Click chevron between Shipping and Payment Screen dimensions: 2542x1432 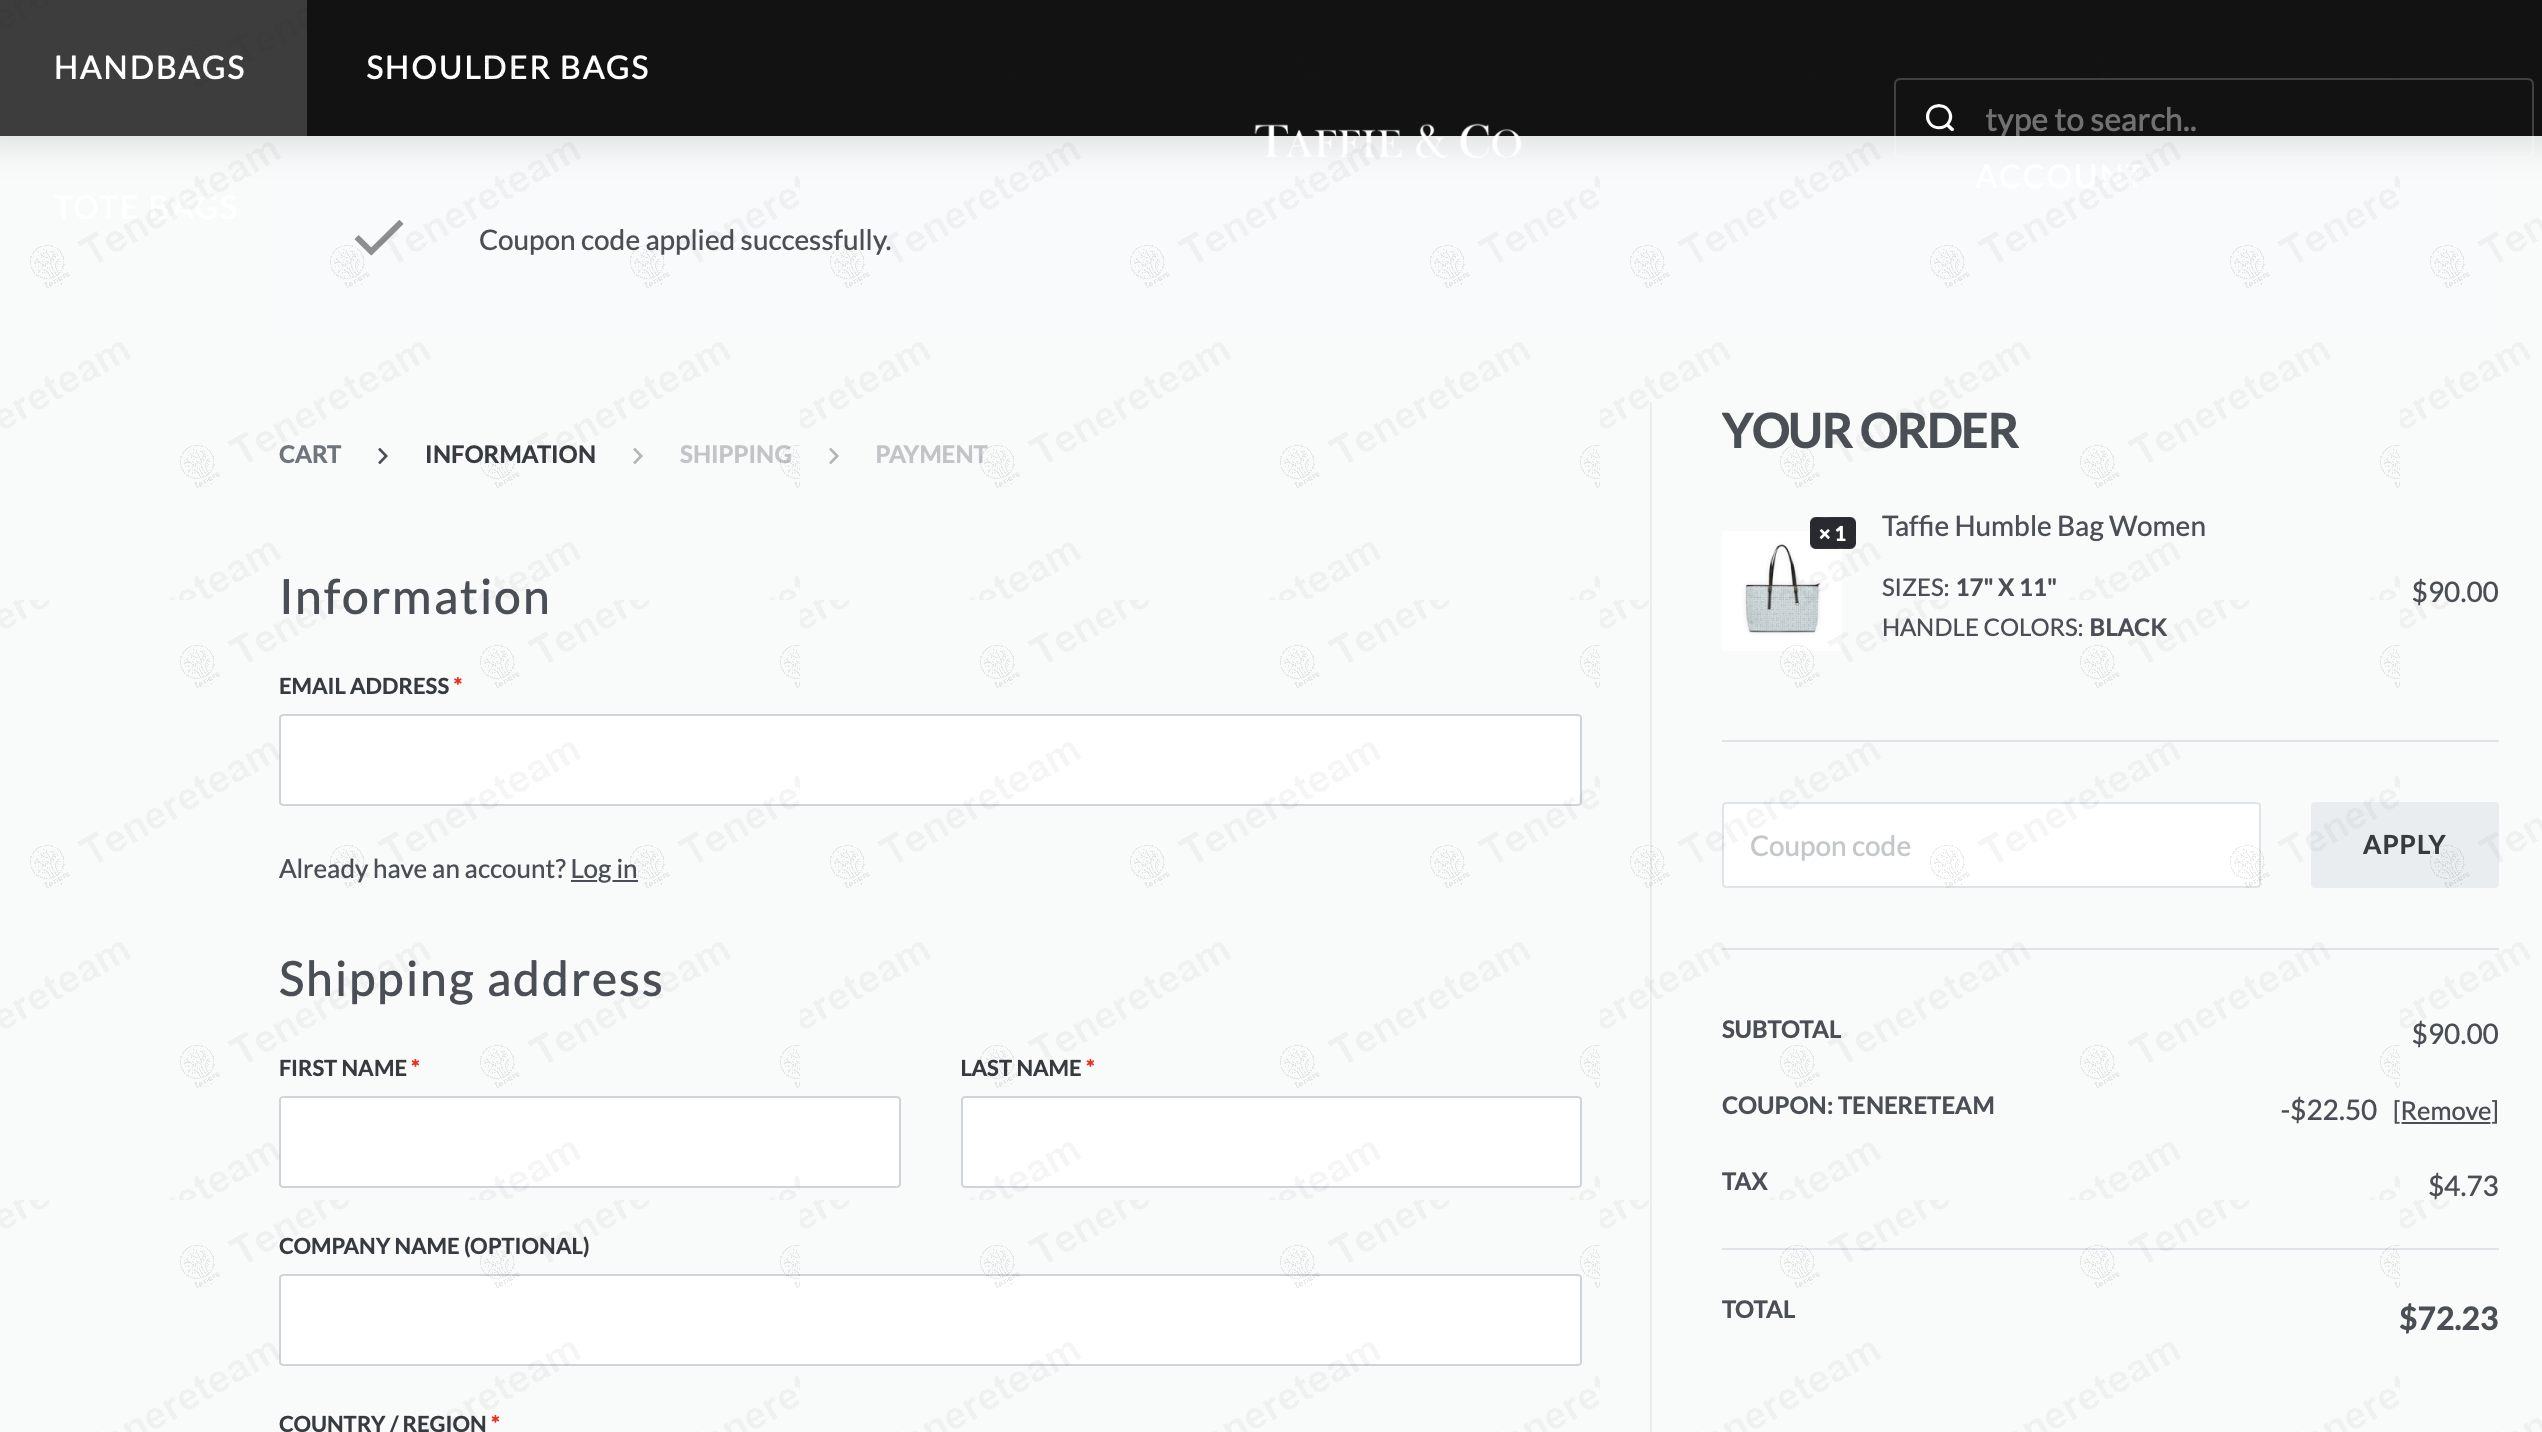(834, 456)
